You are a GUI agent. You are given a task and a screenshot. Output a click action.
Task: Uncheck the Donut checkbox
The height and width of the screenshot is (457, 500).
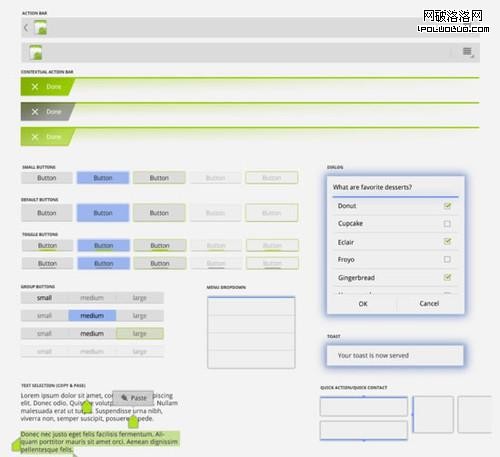coord(447,206)
